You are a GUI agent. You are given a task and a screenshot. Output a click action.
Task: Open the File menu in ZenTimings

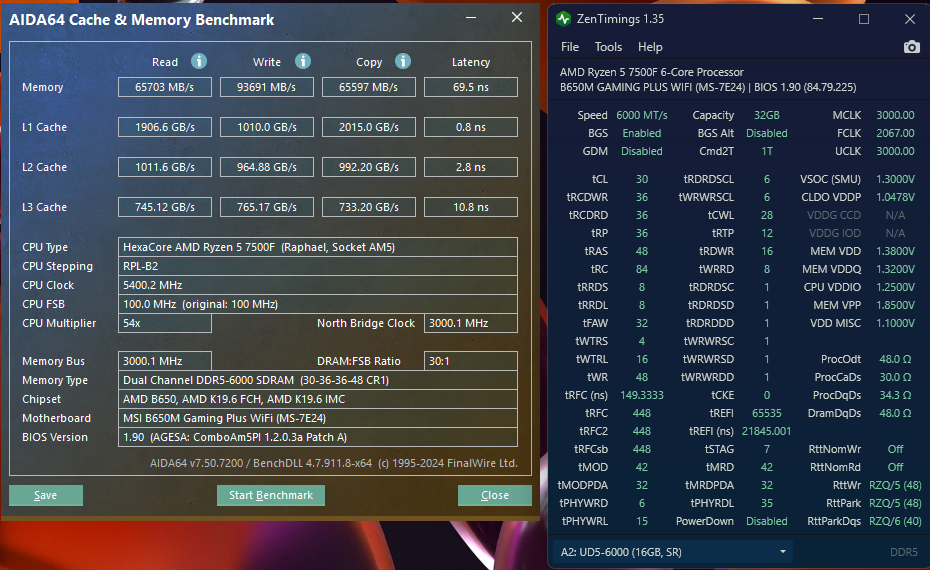569,47
